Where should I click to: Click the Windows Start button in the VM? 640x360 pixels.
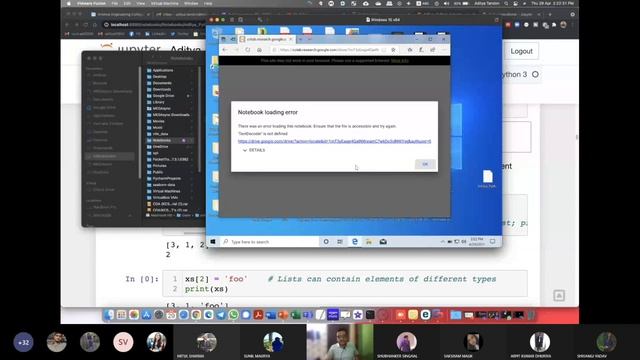[x=213, y=242]
